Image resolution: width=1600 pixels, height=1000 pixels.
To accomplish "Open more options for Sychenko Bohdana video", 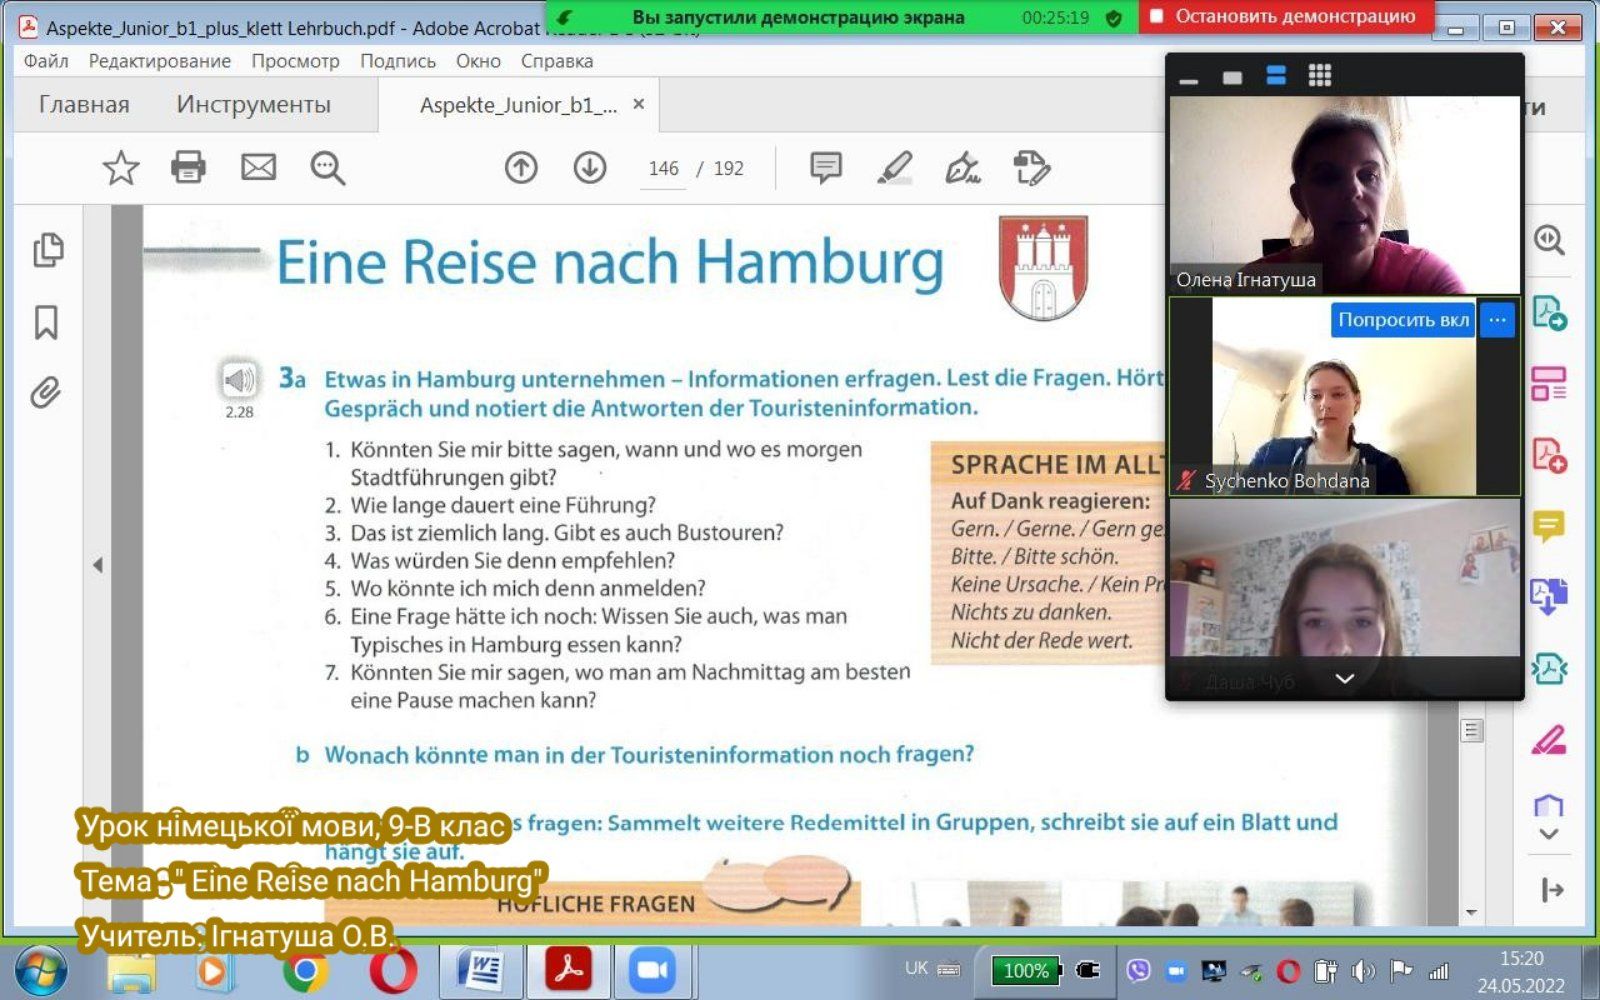I will click(1497, 320).
